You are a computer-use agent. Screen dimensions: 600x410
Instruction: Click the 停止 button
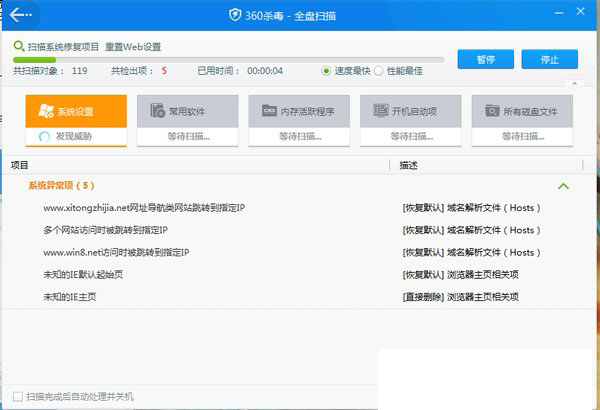click(x=549, y=59)
